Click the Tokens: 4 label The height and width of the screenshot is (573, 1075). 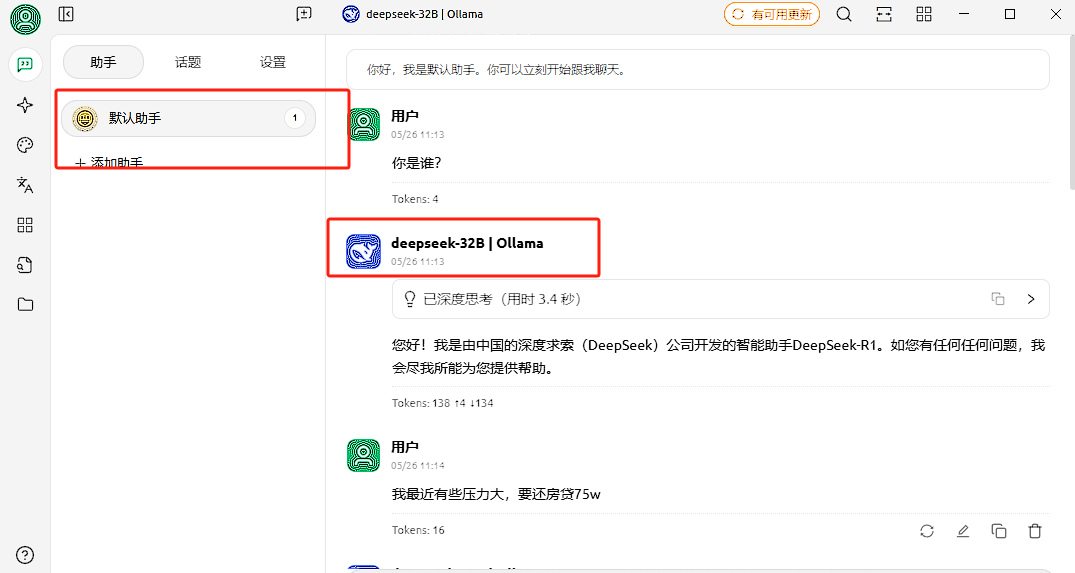(415, 199)
